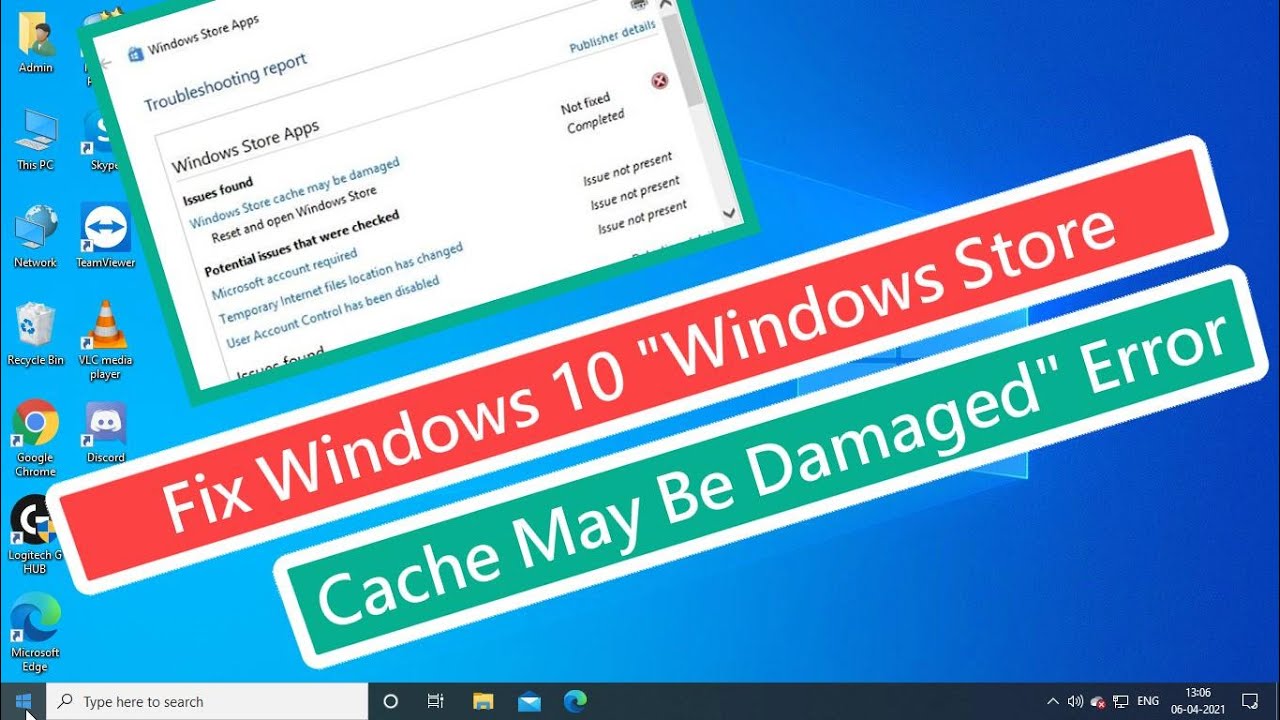Switch the ENG input language indicator
This screenshot has height=720, width=1280.
1148,701
